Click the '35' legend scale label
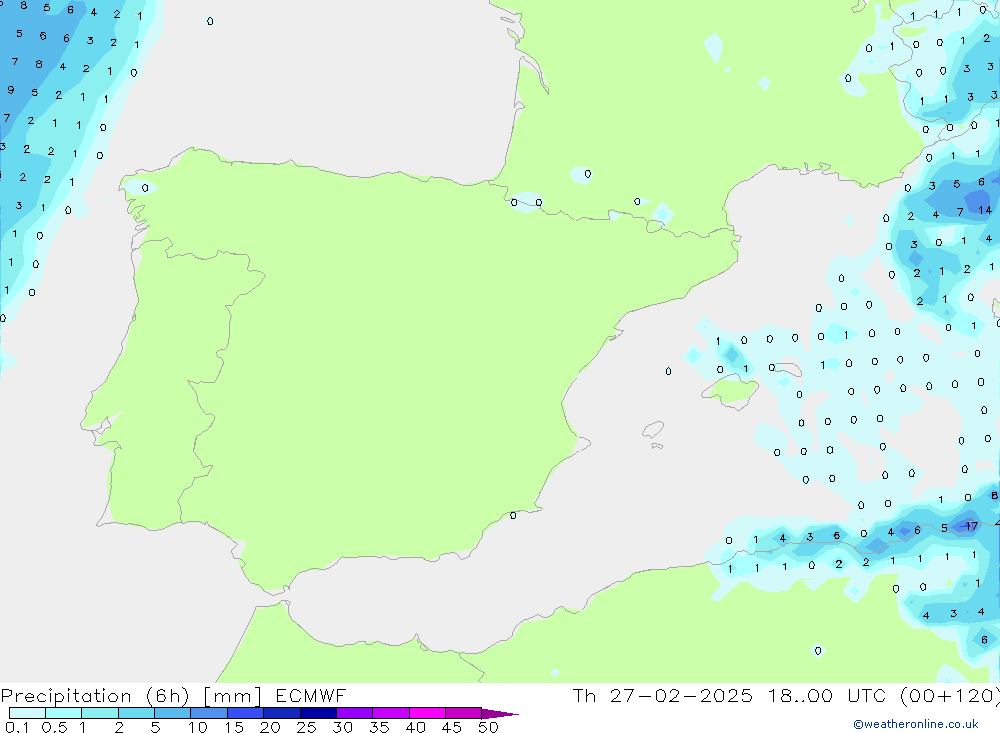The width and height of the screenshot is (1000, 733). 379,727
